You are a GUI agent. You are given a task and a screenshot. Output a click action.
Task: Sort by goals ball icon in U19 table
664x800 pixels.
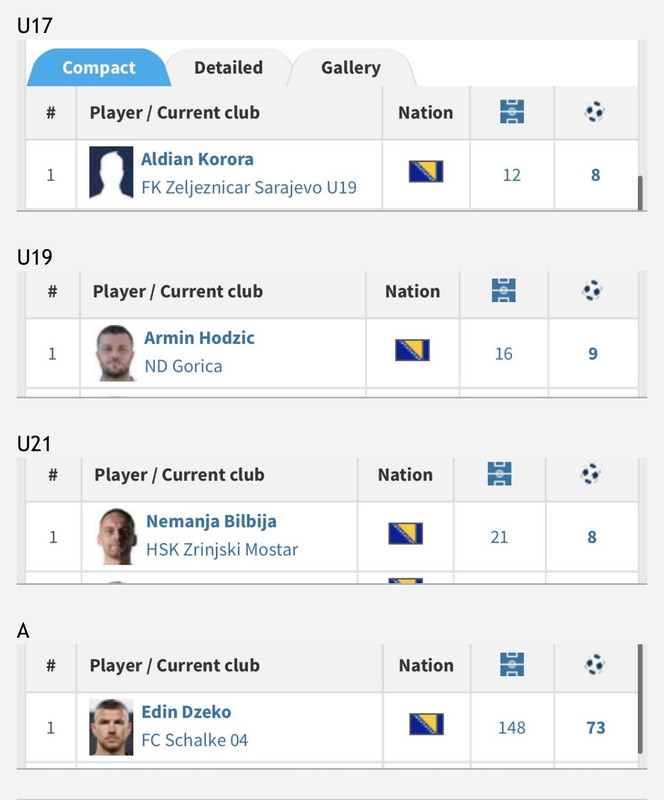592,290
